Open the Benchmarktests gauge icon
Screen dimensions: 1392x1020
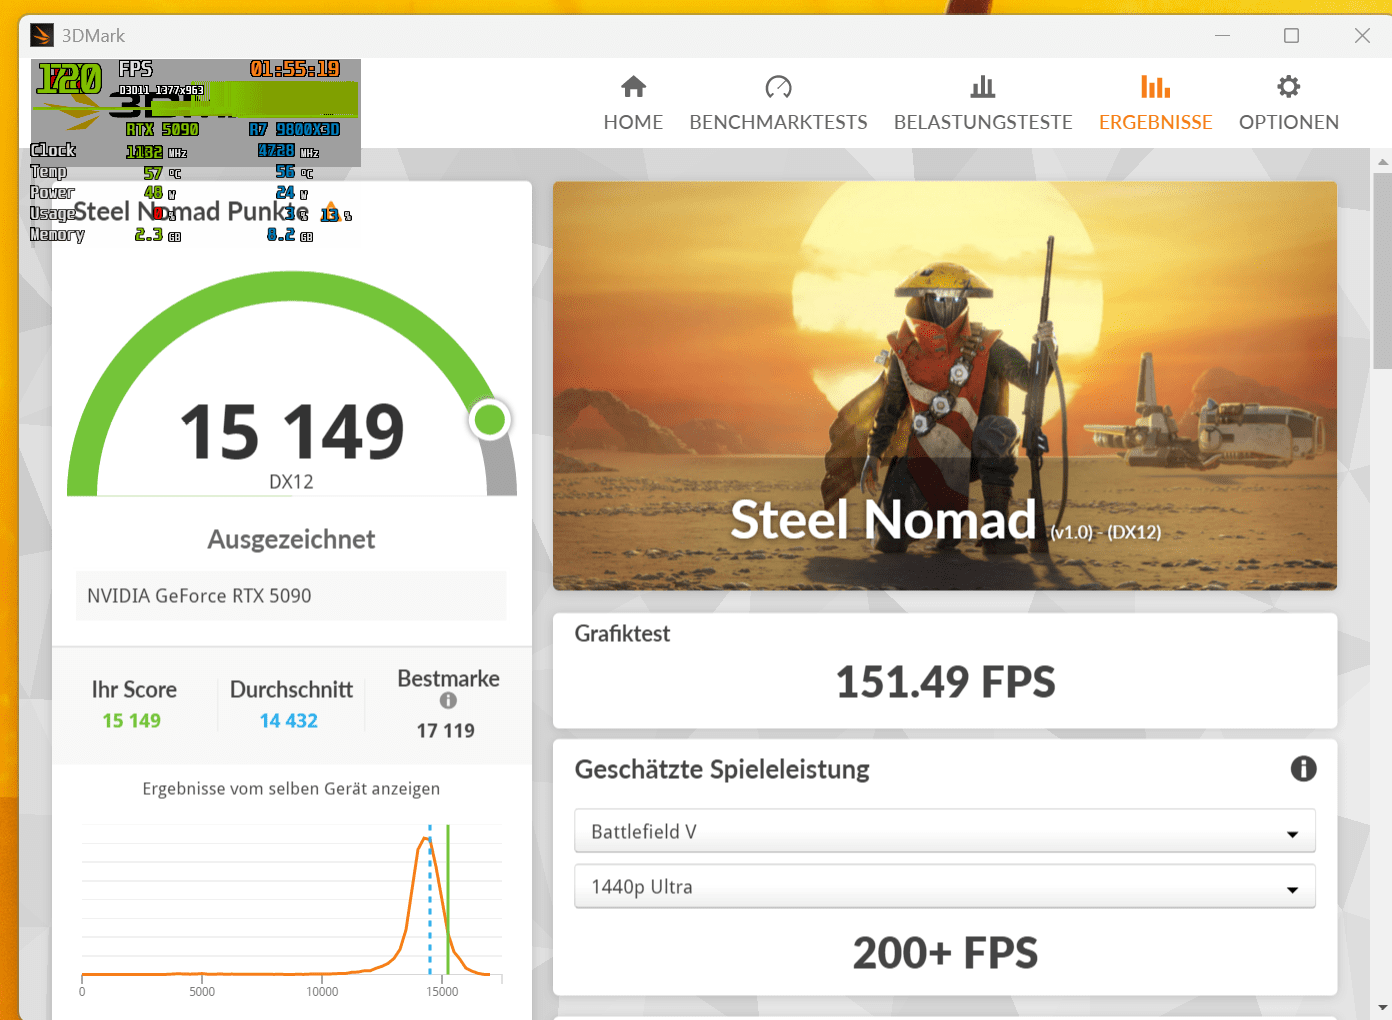pos(778,87)
